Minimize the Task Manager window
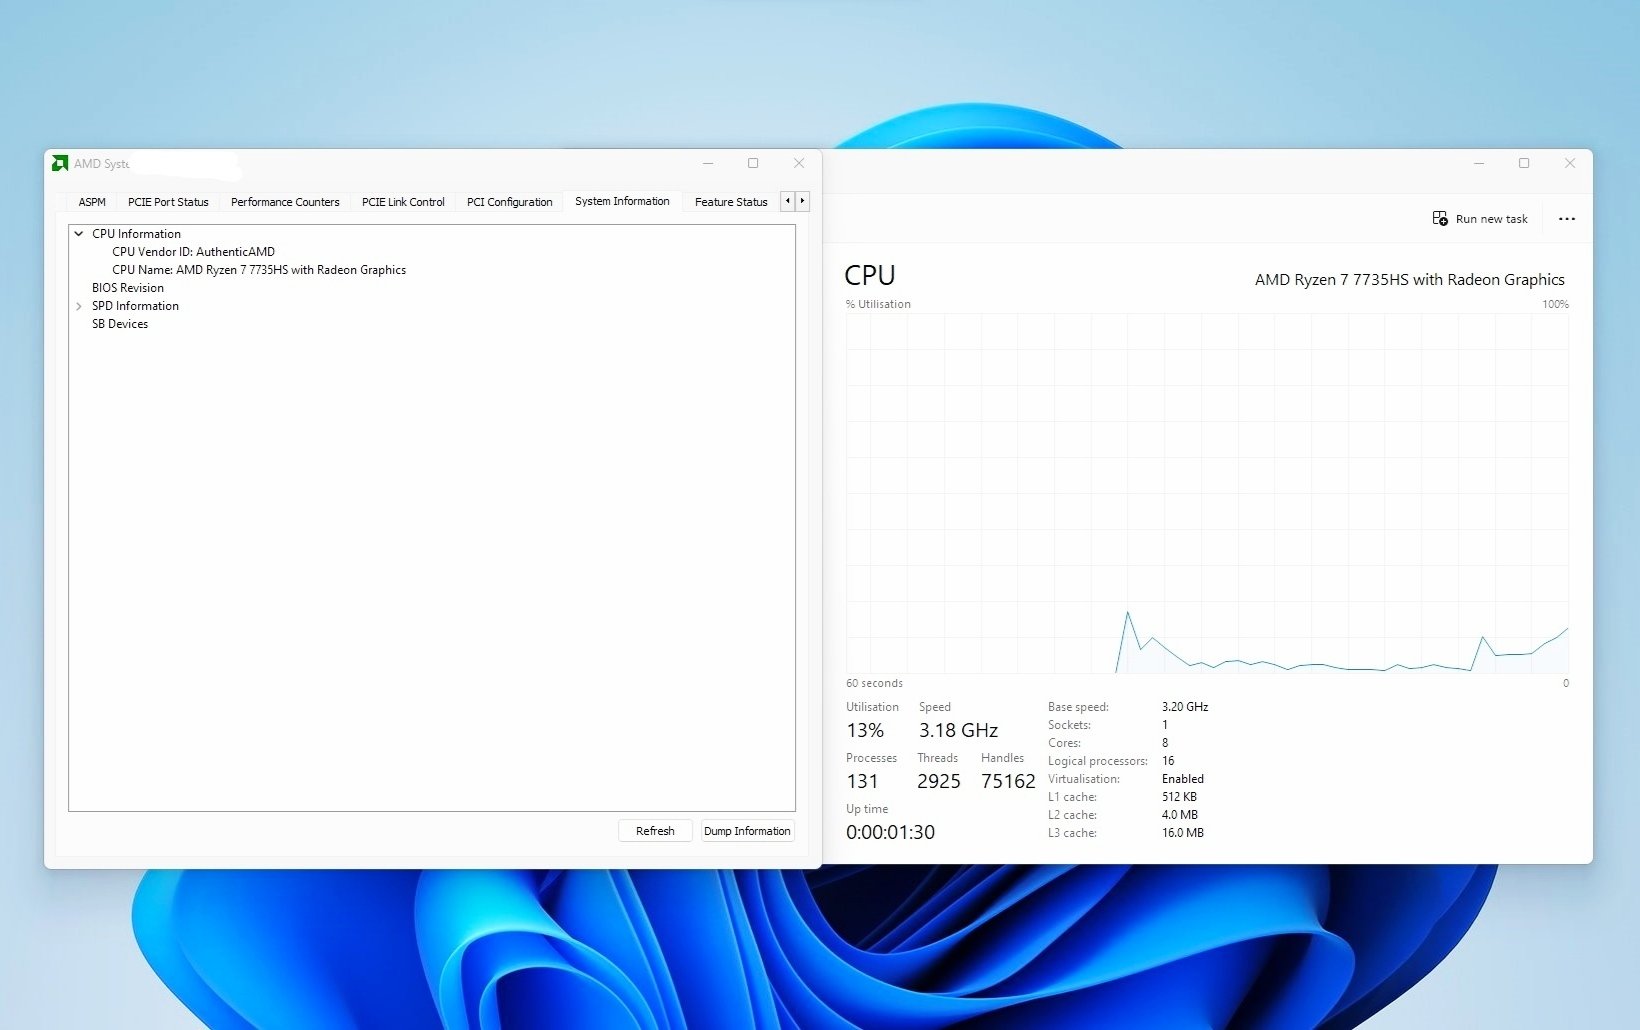Viewport: 1640px width, 1030px height. click(1479, 163)
